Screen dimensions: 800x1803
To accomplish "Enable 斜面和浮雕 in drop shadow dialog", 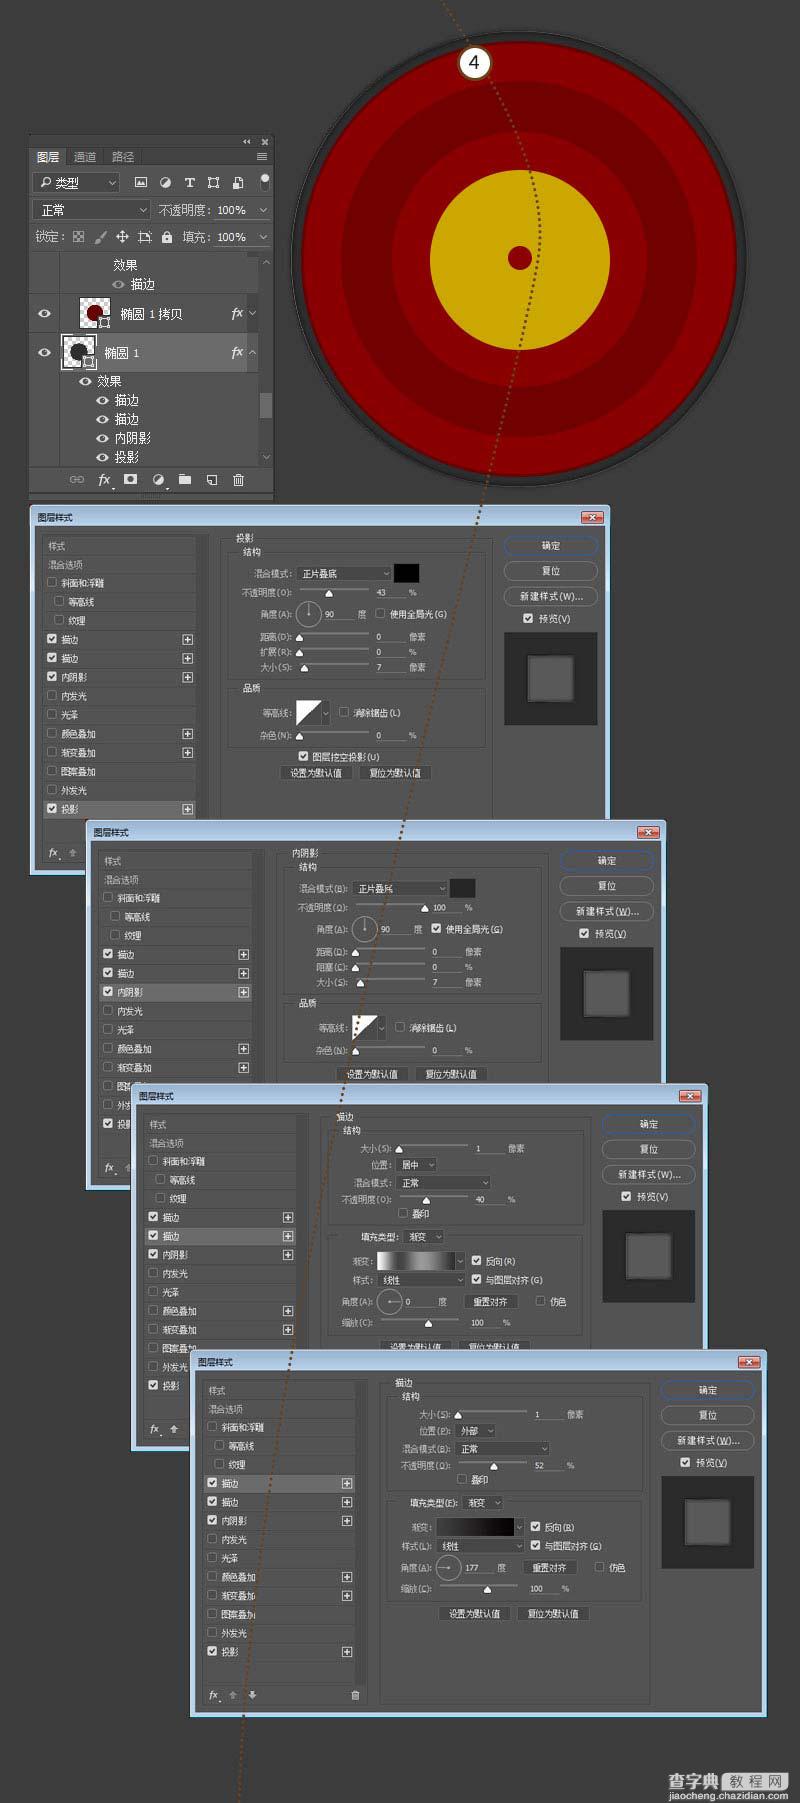I will coord(52,583).
